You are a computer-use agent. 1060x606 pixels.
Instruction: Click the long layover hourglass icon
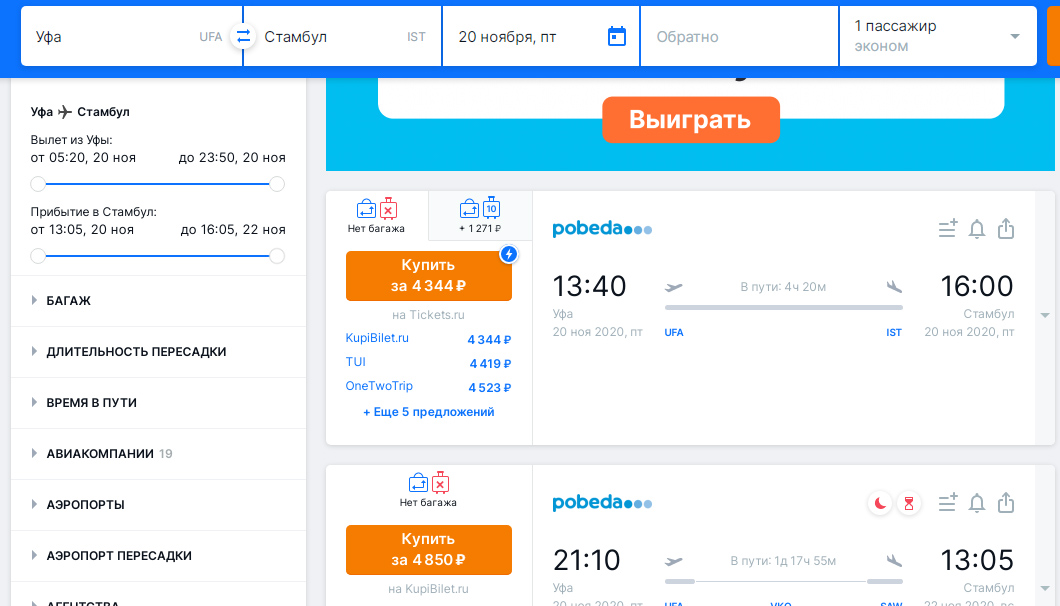click(909, 503)
